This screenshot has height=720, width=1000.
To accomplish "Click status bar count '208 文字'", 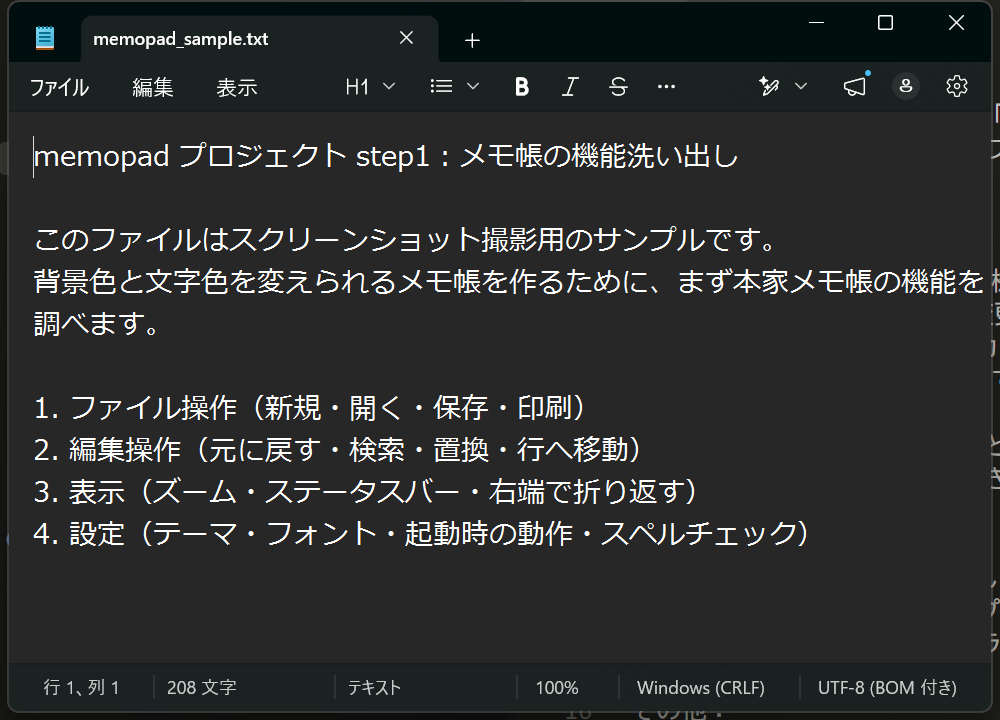I will click(x=202, y=687).
